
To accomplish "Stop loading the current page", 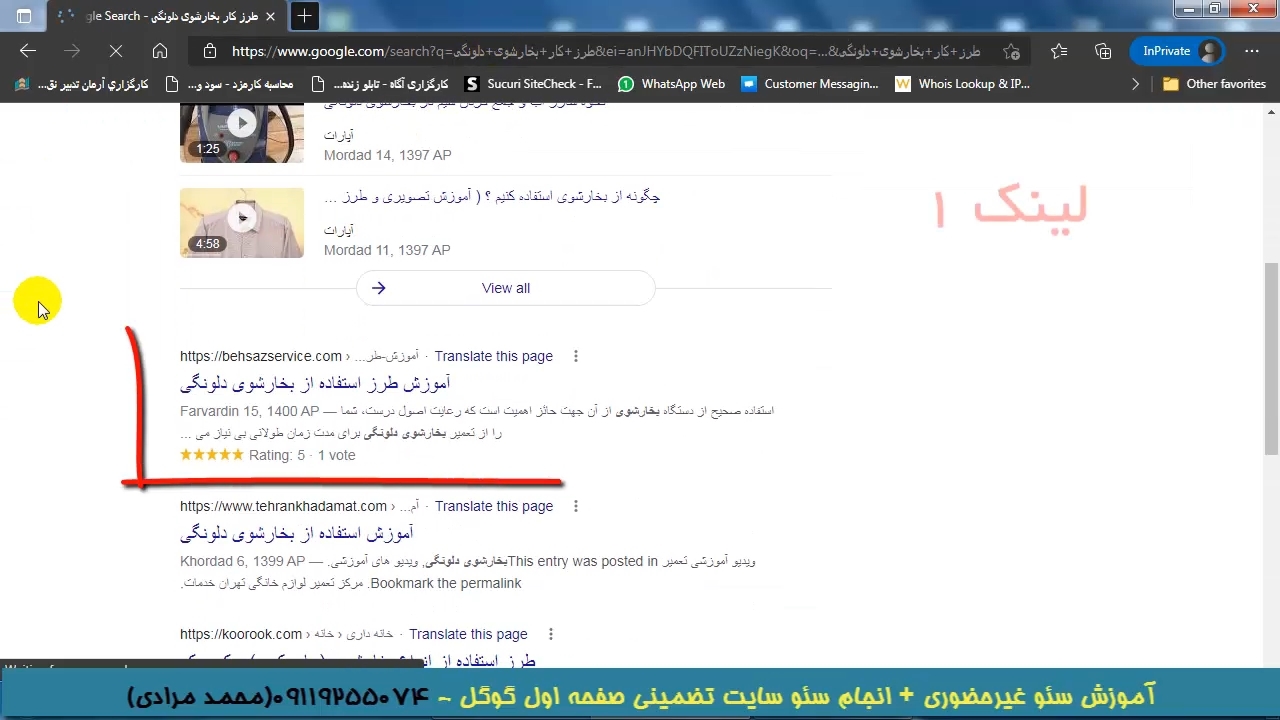I will (115, 51).
